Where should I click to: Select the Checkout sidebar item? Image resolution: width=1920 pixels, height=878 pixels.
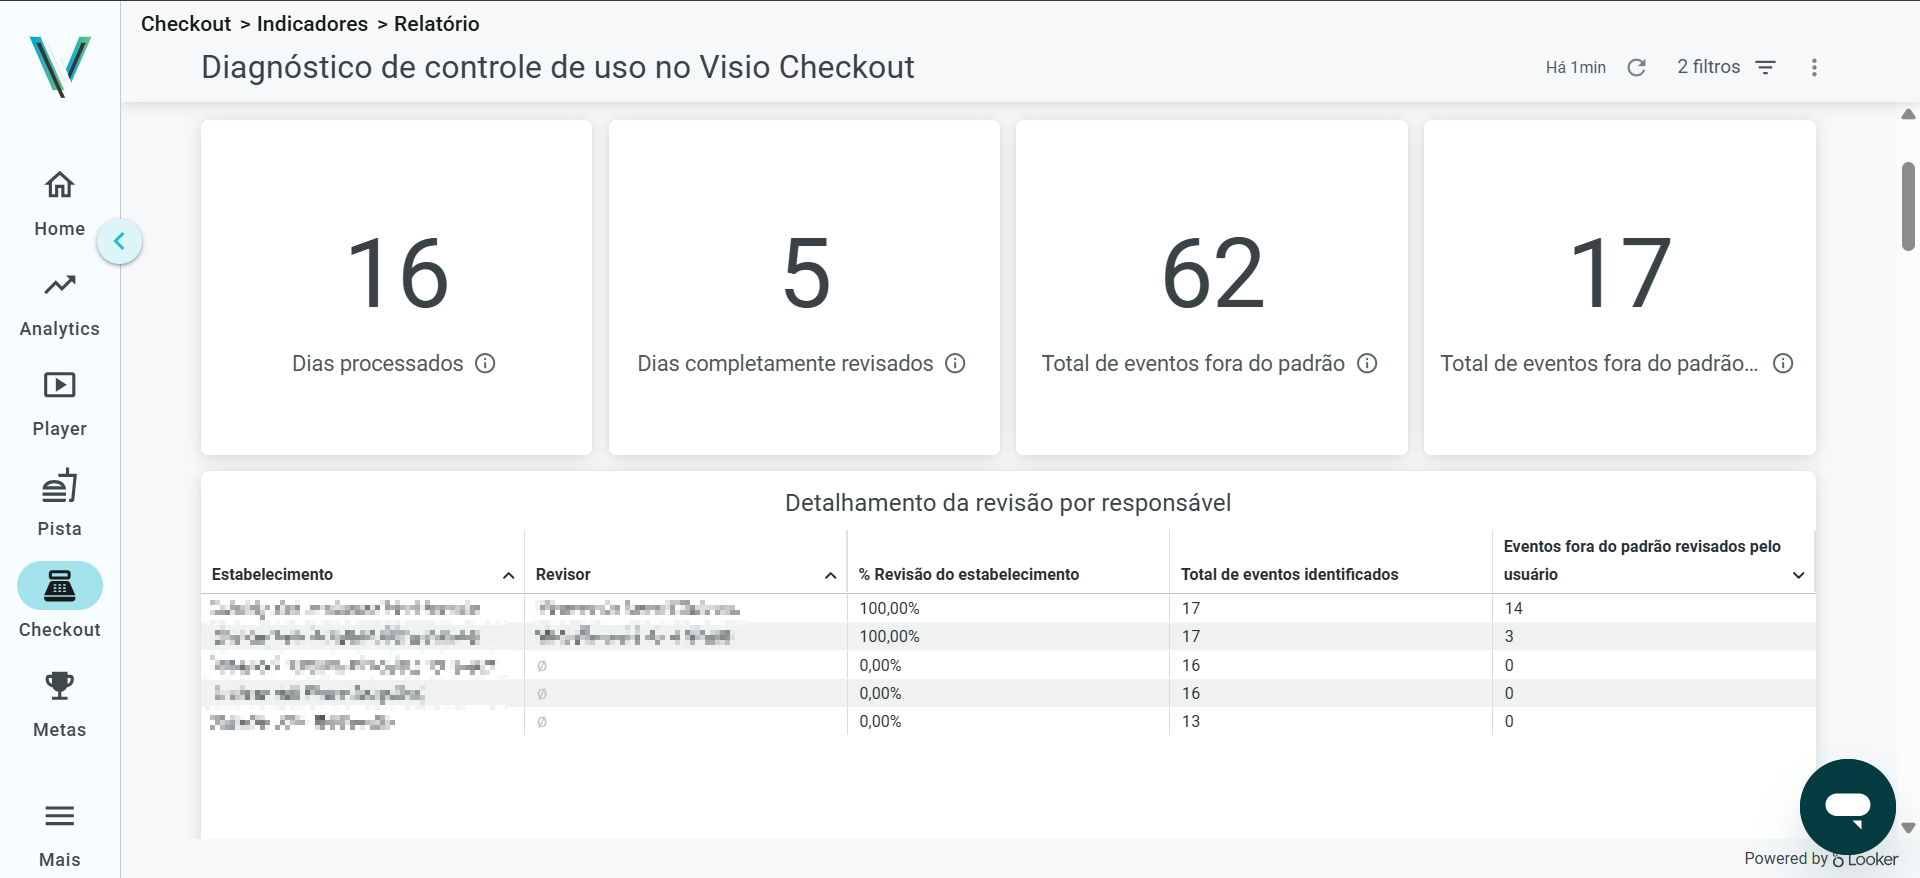coord(60,601)
